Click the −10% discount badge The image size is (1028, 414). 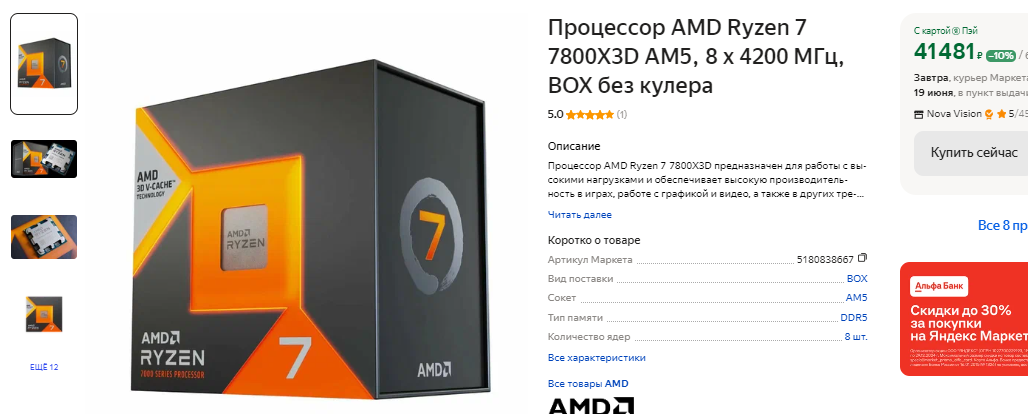tap(1000, 56)
